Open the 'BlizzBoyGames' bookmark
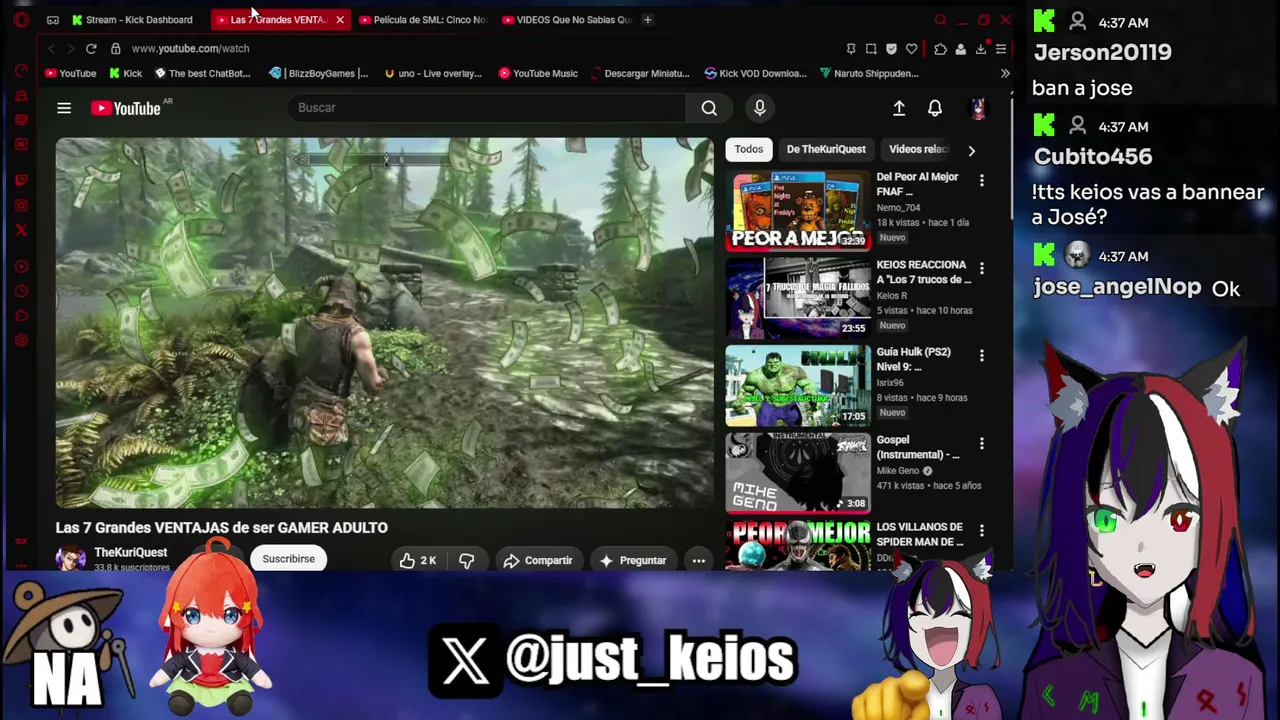Image resolution: width=1280 pixels, height=720 pixels. (x=319, y=73)
